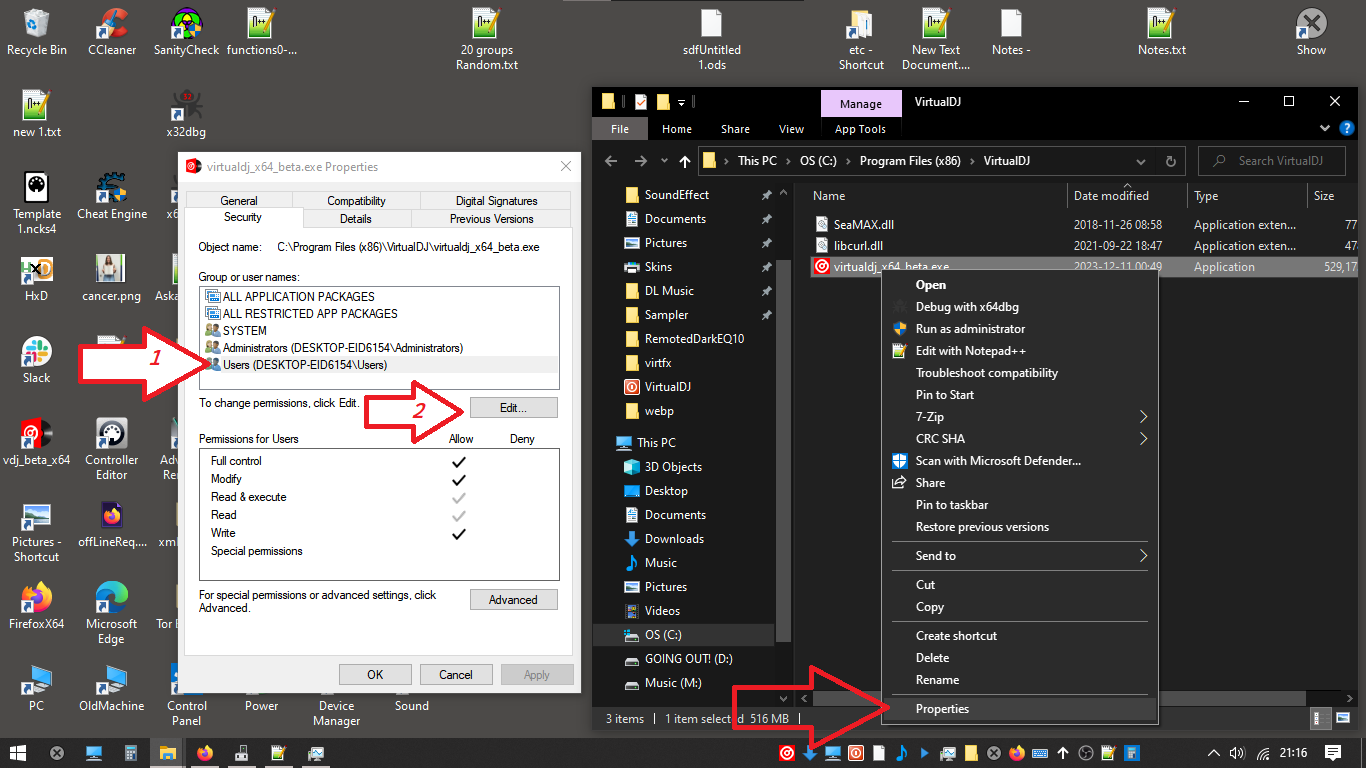Image resolution: width=1366 pixels, height=768 pixels.
Task: Select the Slack desktop icon
Action: [x=37, y=358]
